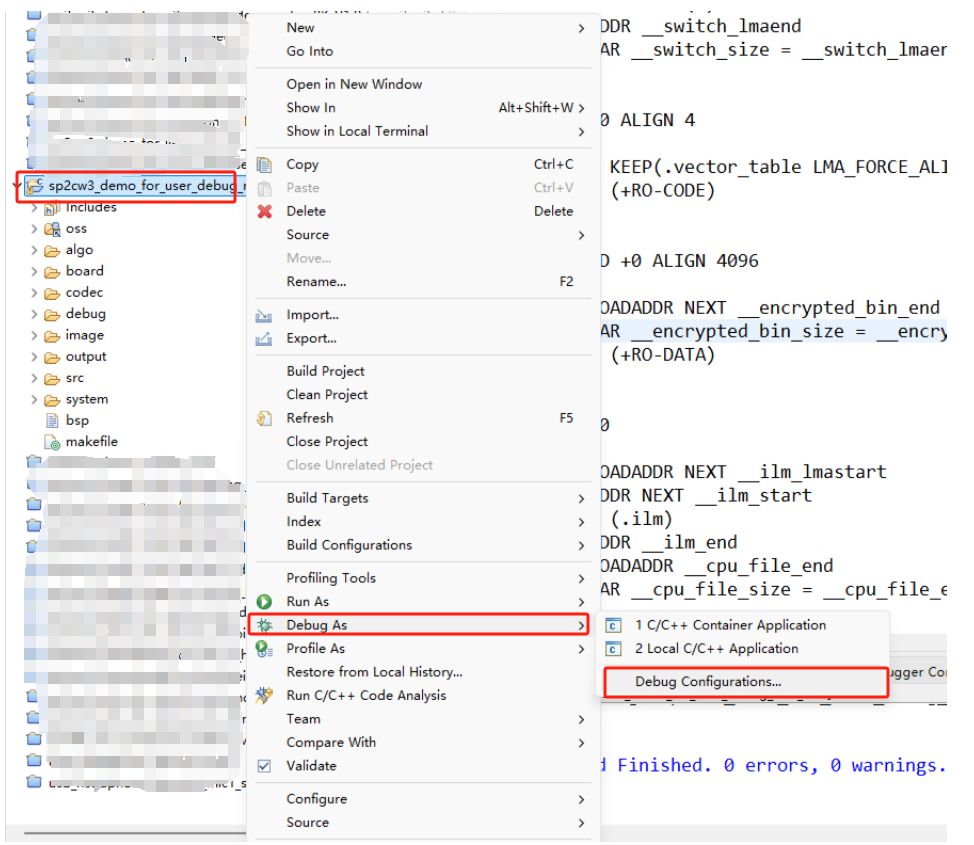Click the red Delete X icon
The width and height of the screenshot is (974, 845).
click(x=265, y=212)
